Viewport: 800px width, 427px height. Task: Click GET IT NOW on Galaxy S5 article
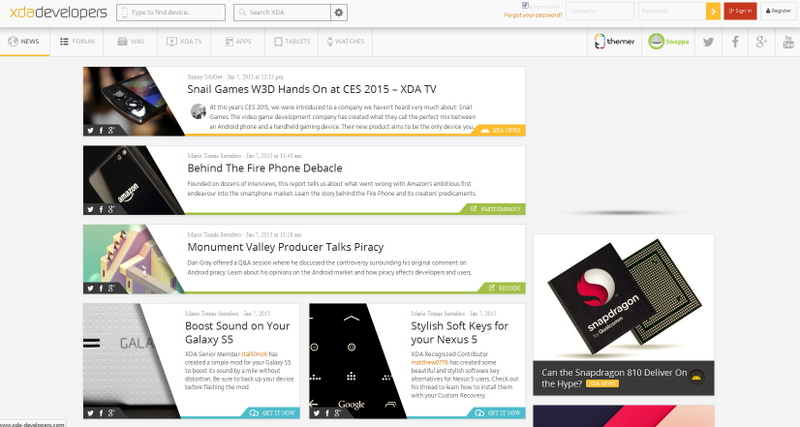(273, 413)
